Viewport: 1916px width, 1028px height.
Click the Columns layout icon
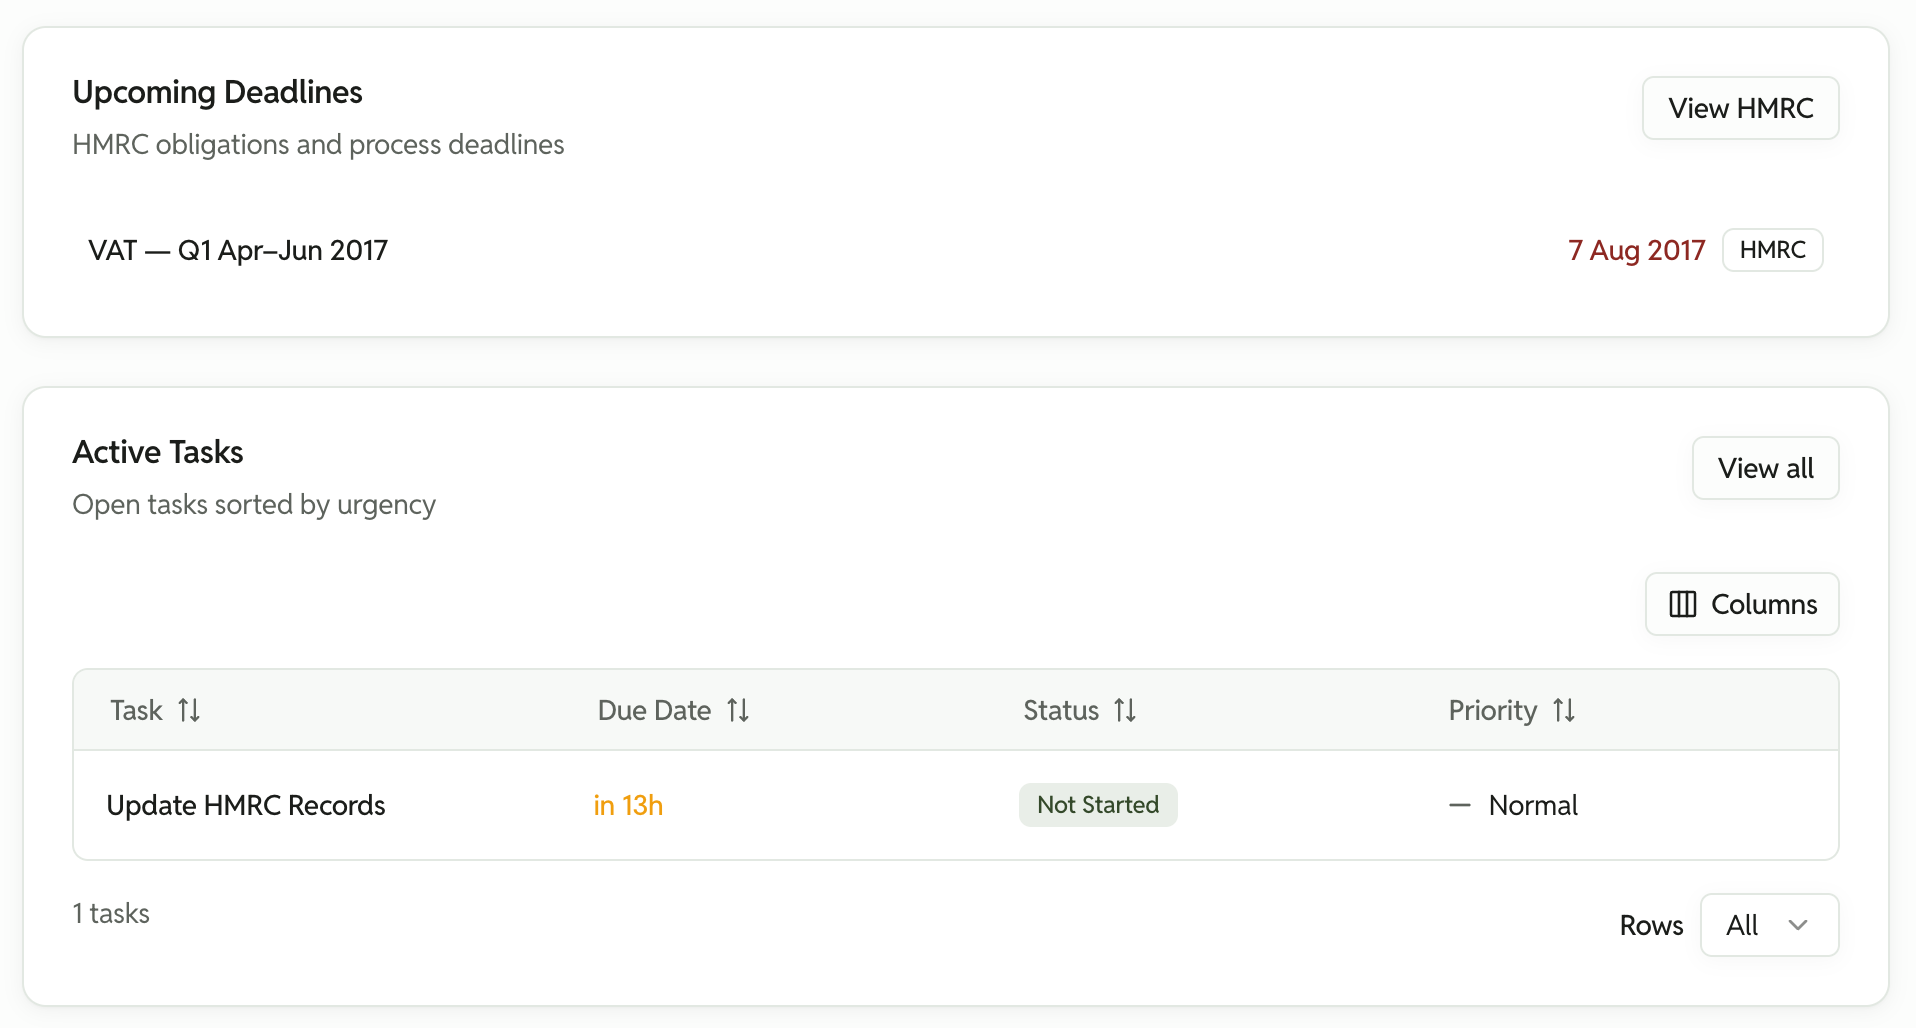[x=1682, y=604]
